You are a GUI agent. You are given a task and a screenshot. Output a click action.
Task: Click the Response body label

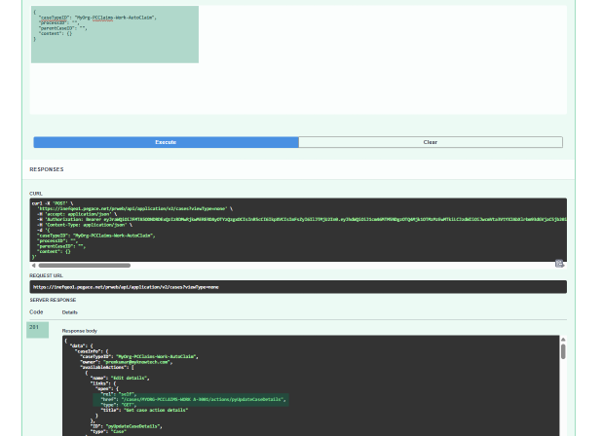click(79, 330)
